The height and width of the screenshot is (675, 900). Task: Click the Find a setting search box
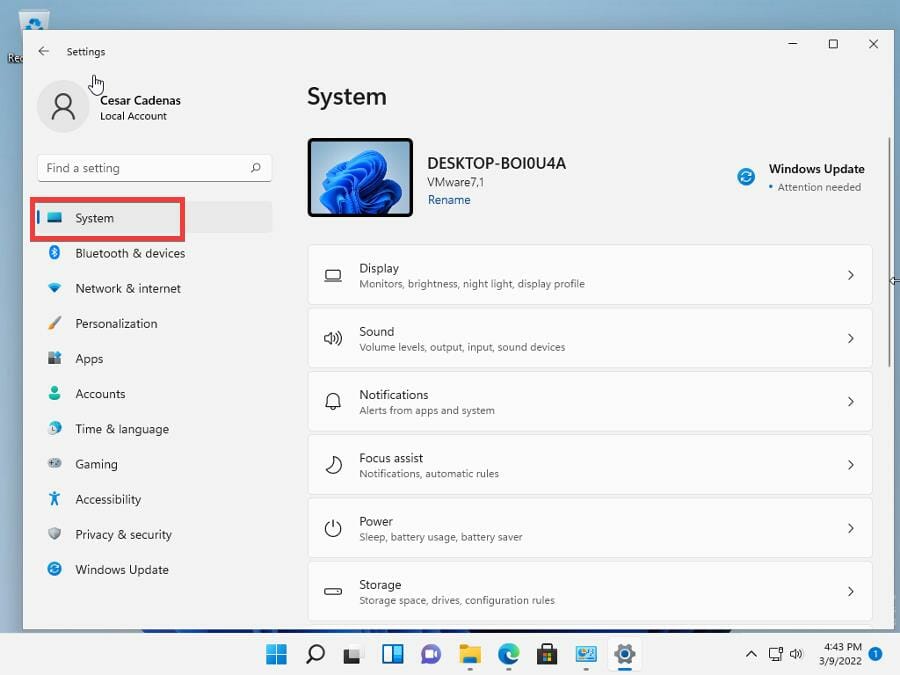[154, 168]
